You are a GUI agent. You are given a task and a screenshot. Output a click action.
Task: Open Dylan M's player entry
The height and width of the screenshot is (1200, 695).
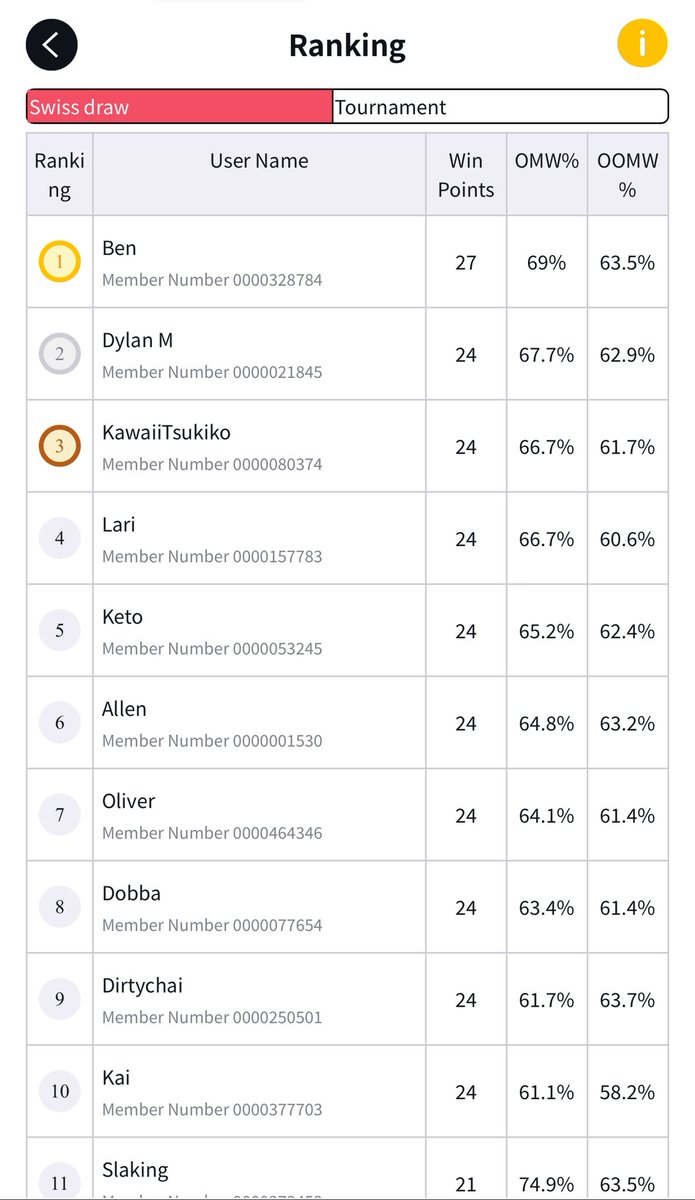tap(137, 340)
